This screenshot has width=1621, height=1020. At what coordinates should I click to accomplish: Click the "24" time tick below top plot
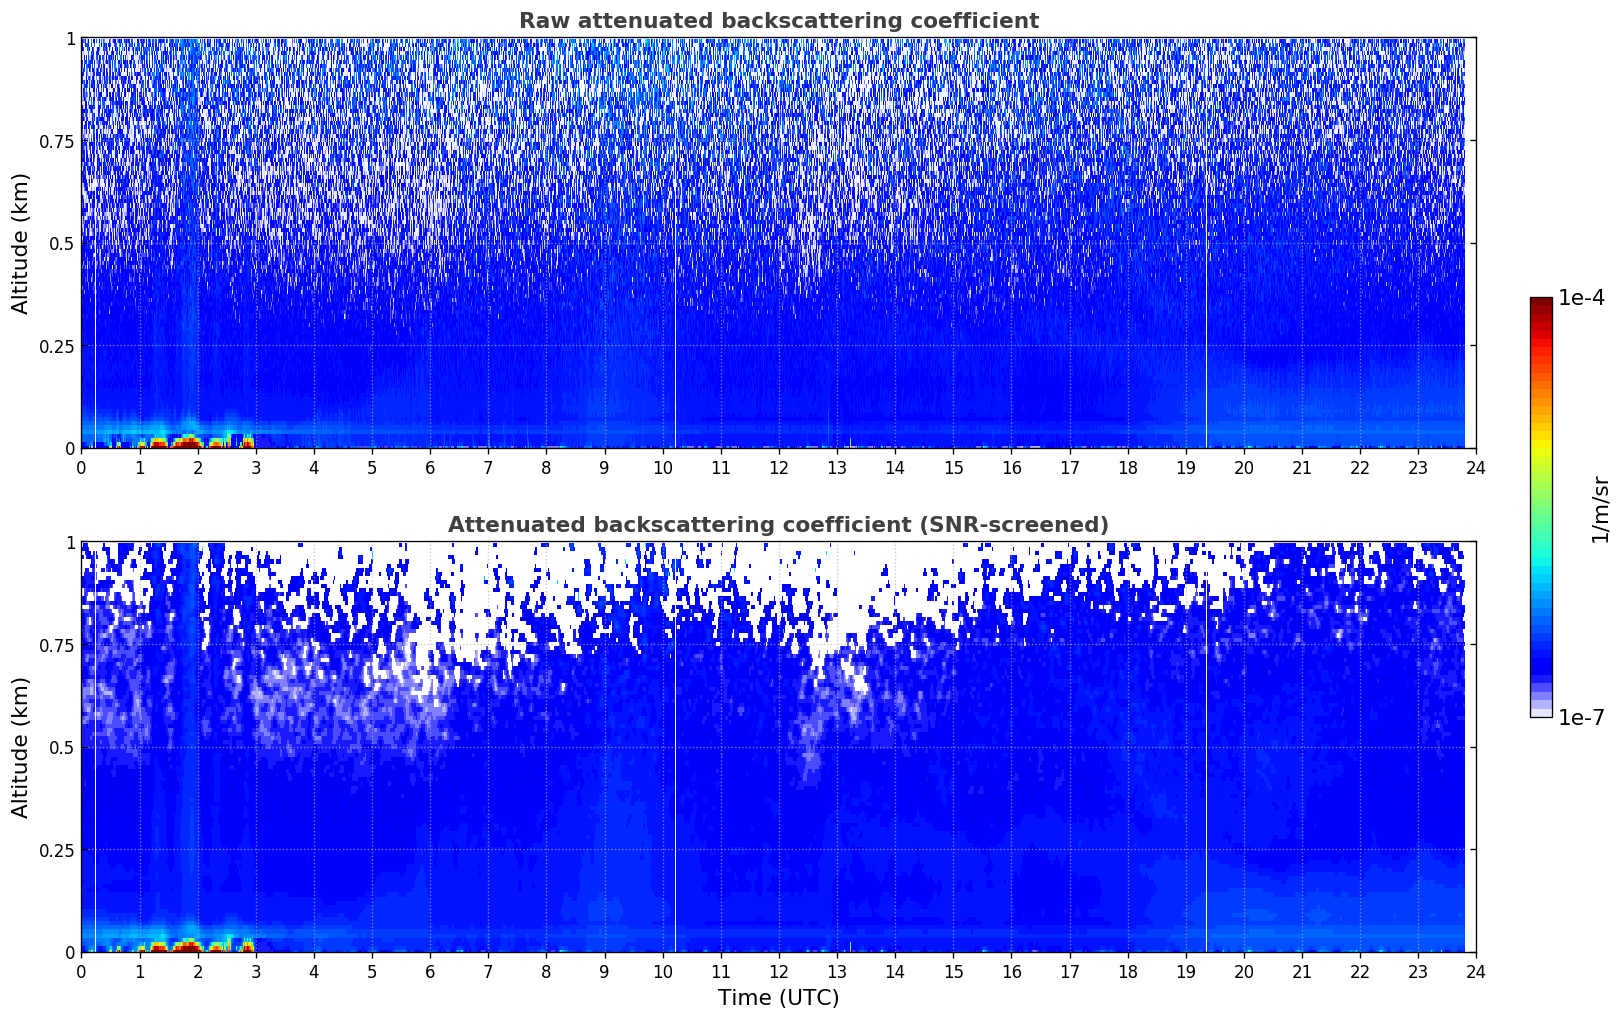coord(1476,467)
